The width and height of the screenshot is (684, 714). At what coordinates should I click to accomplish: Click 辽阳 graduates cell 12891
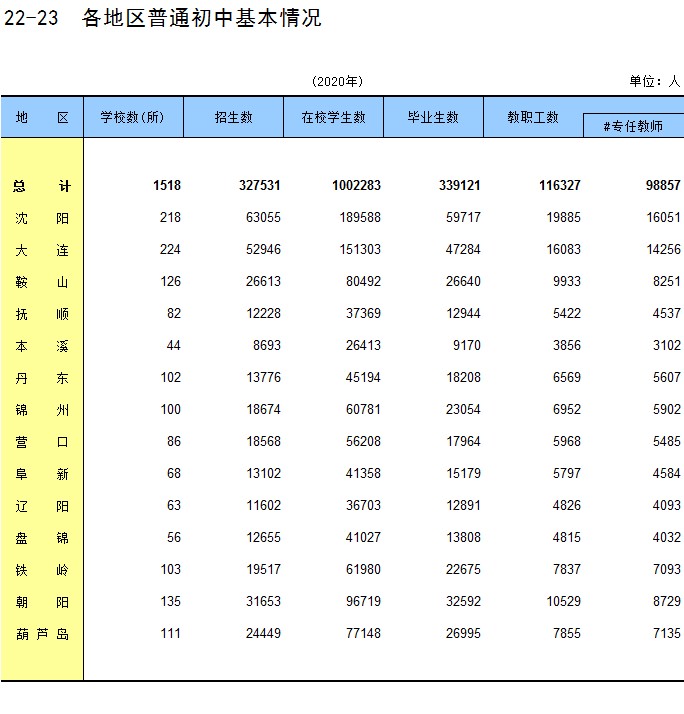(x=463, y=505)
